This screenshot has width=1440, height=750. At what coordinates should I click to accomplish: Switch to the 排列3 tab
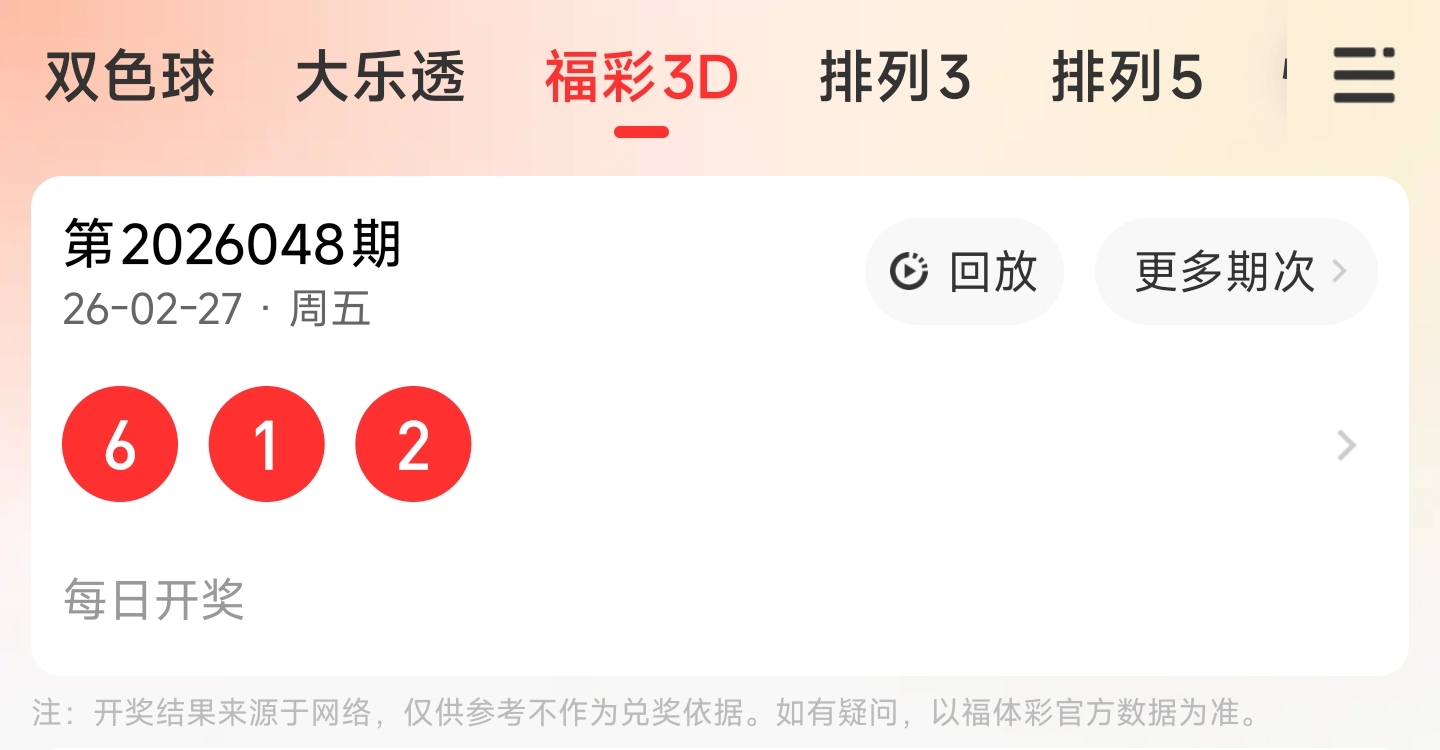(x=895, y=78)
